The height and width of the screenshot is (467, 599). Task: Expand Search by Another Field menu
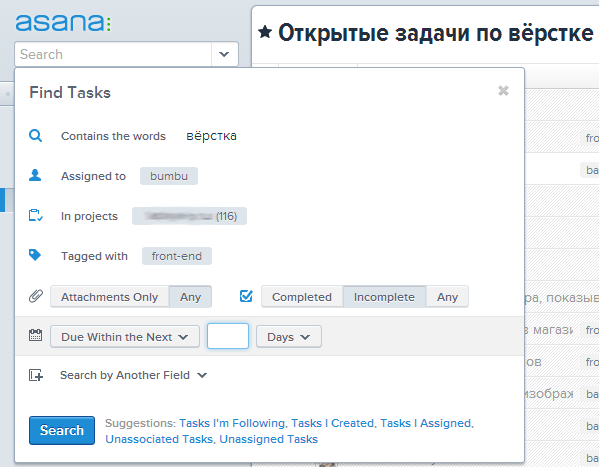[x=133, y=375]
